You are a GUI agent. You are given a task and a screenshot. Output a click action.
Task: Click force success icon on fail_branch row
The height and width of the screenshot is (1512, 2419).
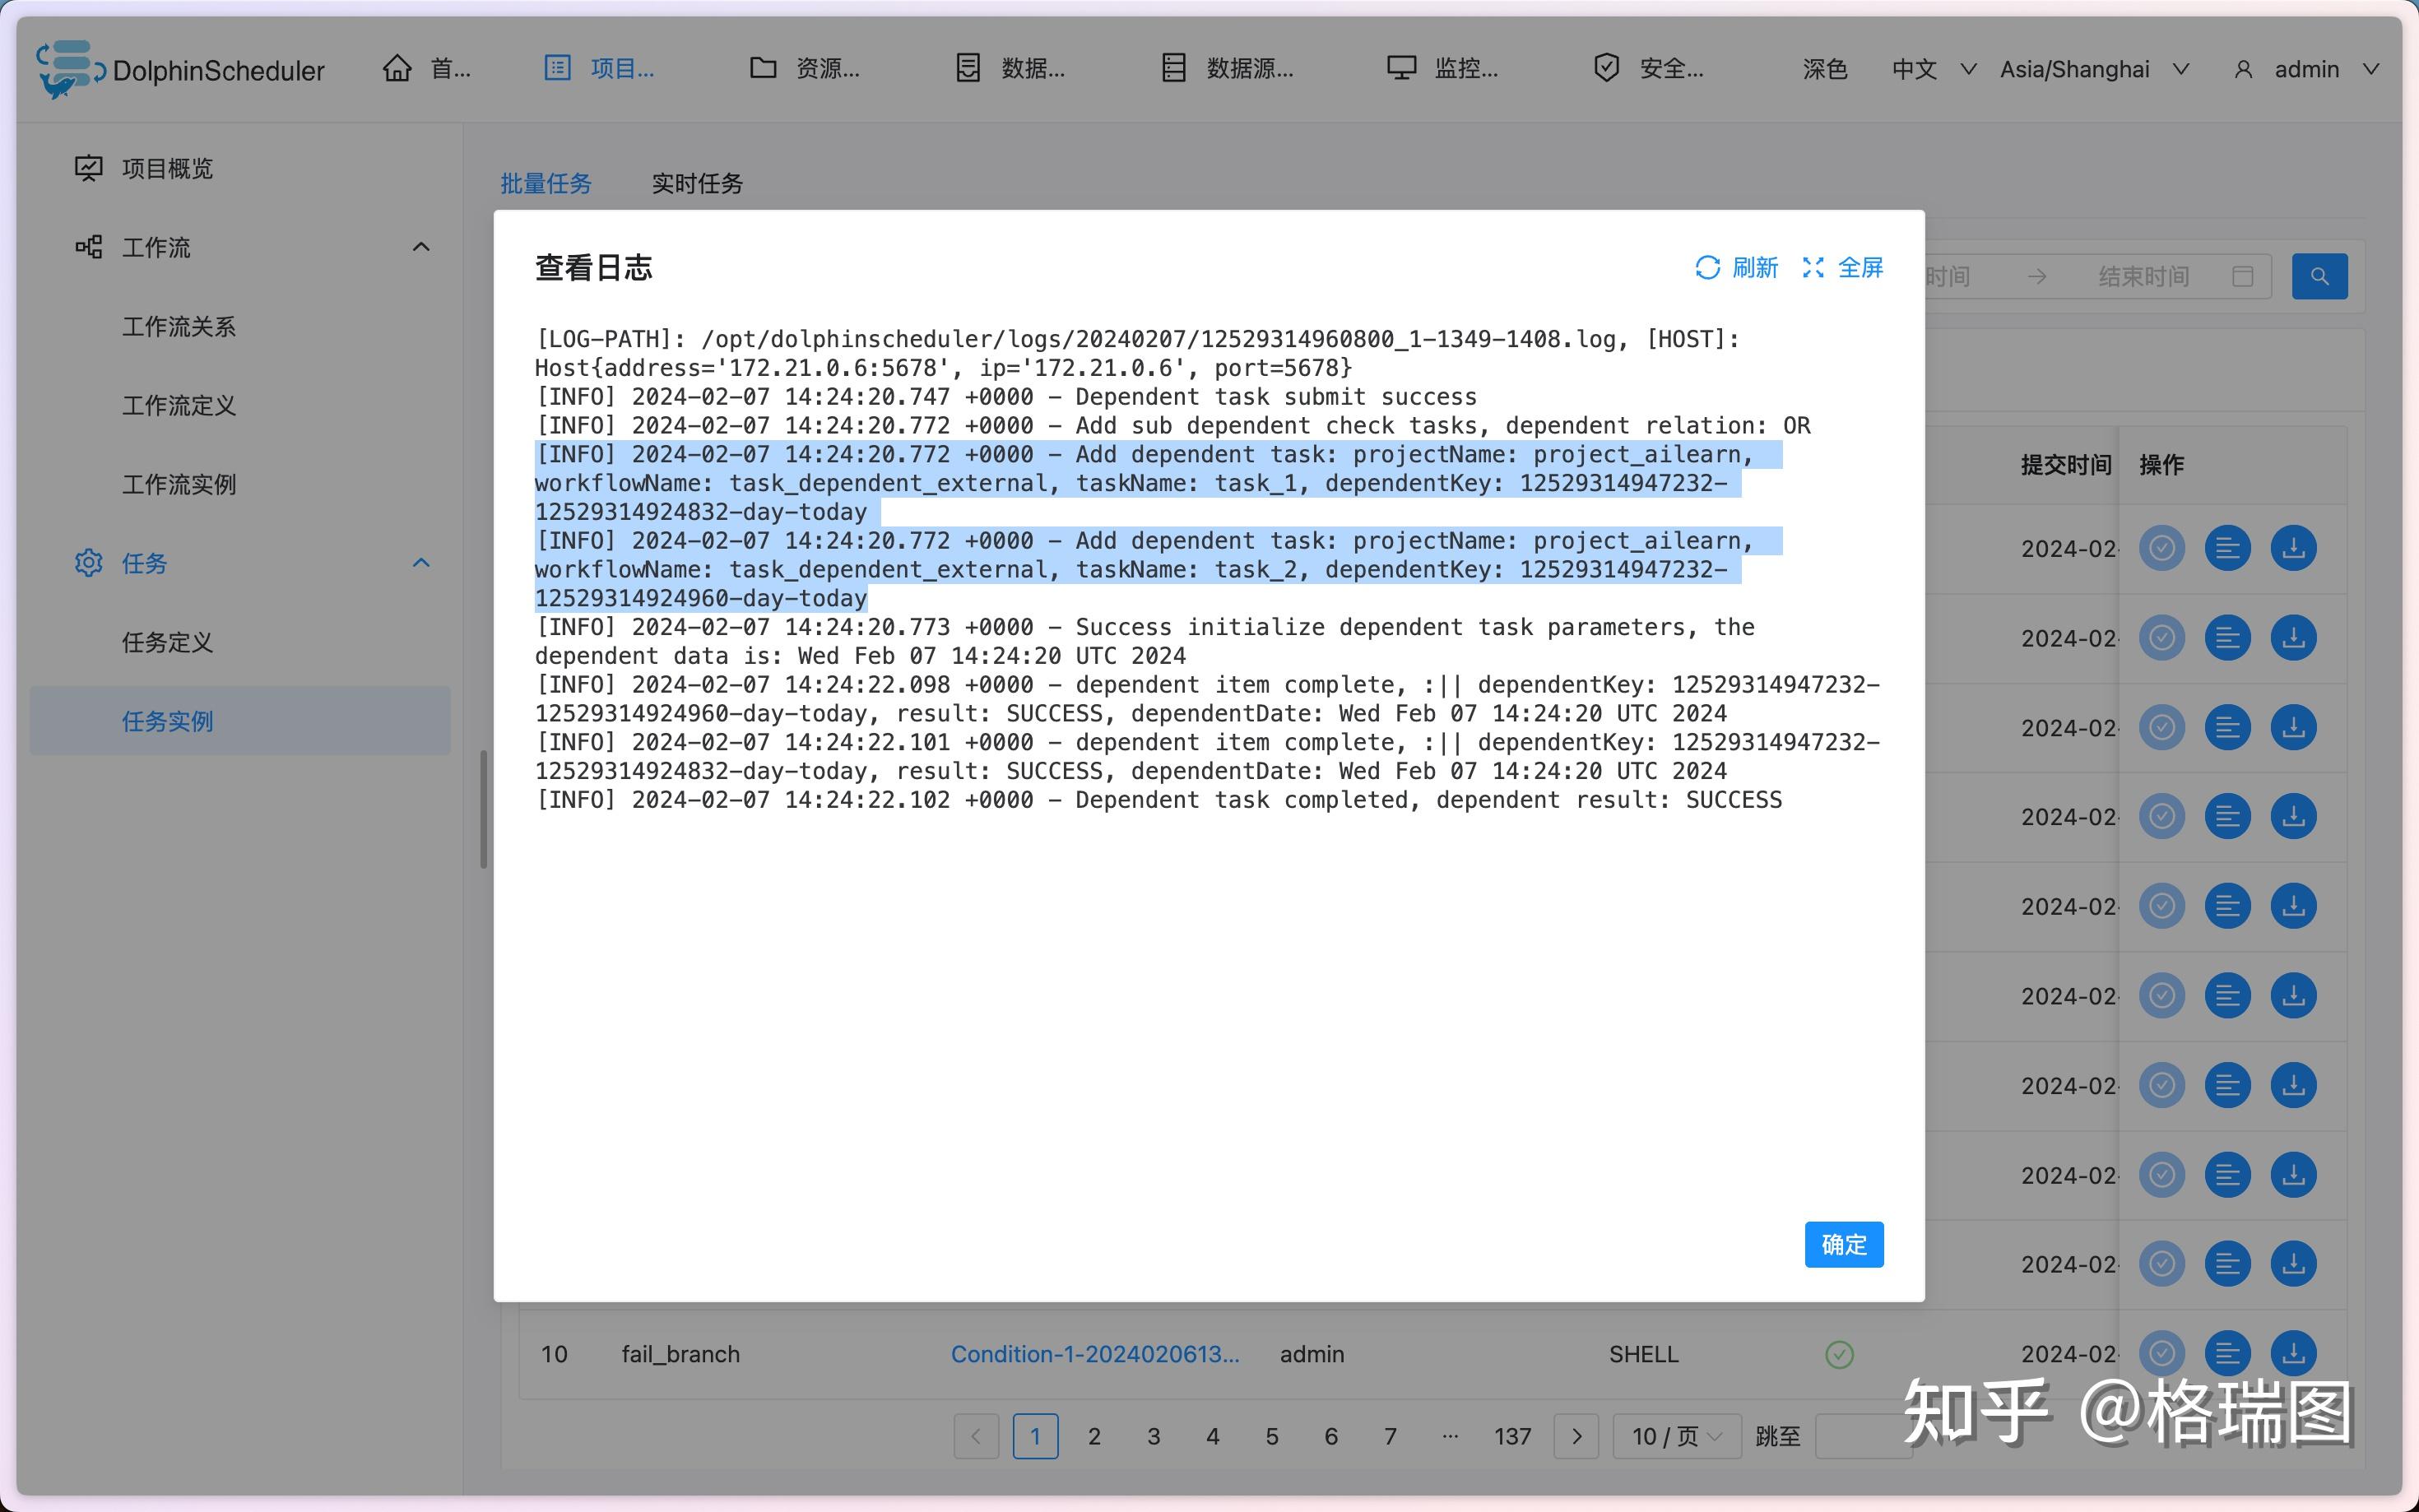click(2161, 1353)
